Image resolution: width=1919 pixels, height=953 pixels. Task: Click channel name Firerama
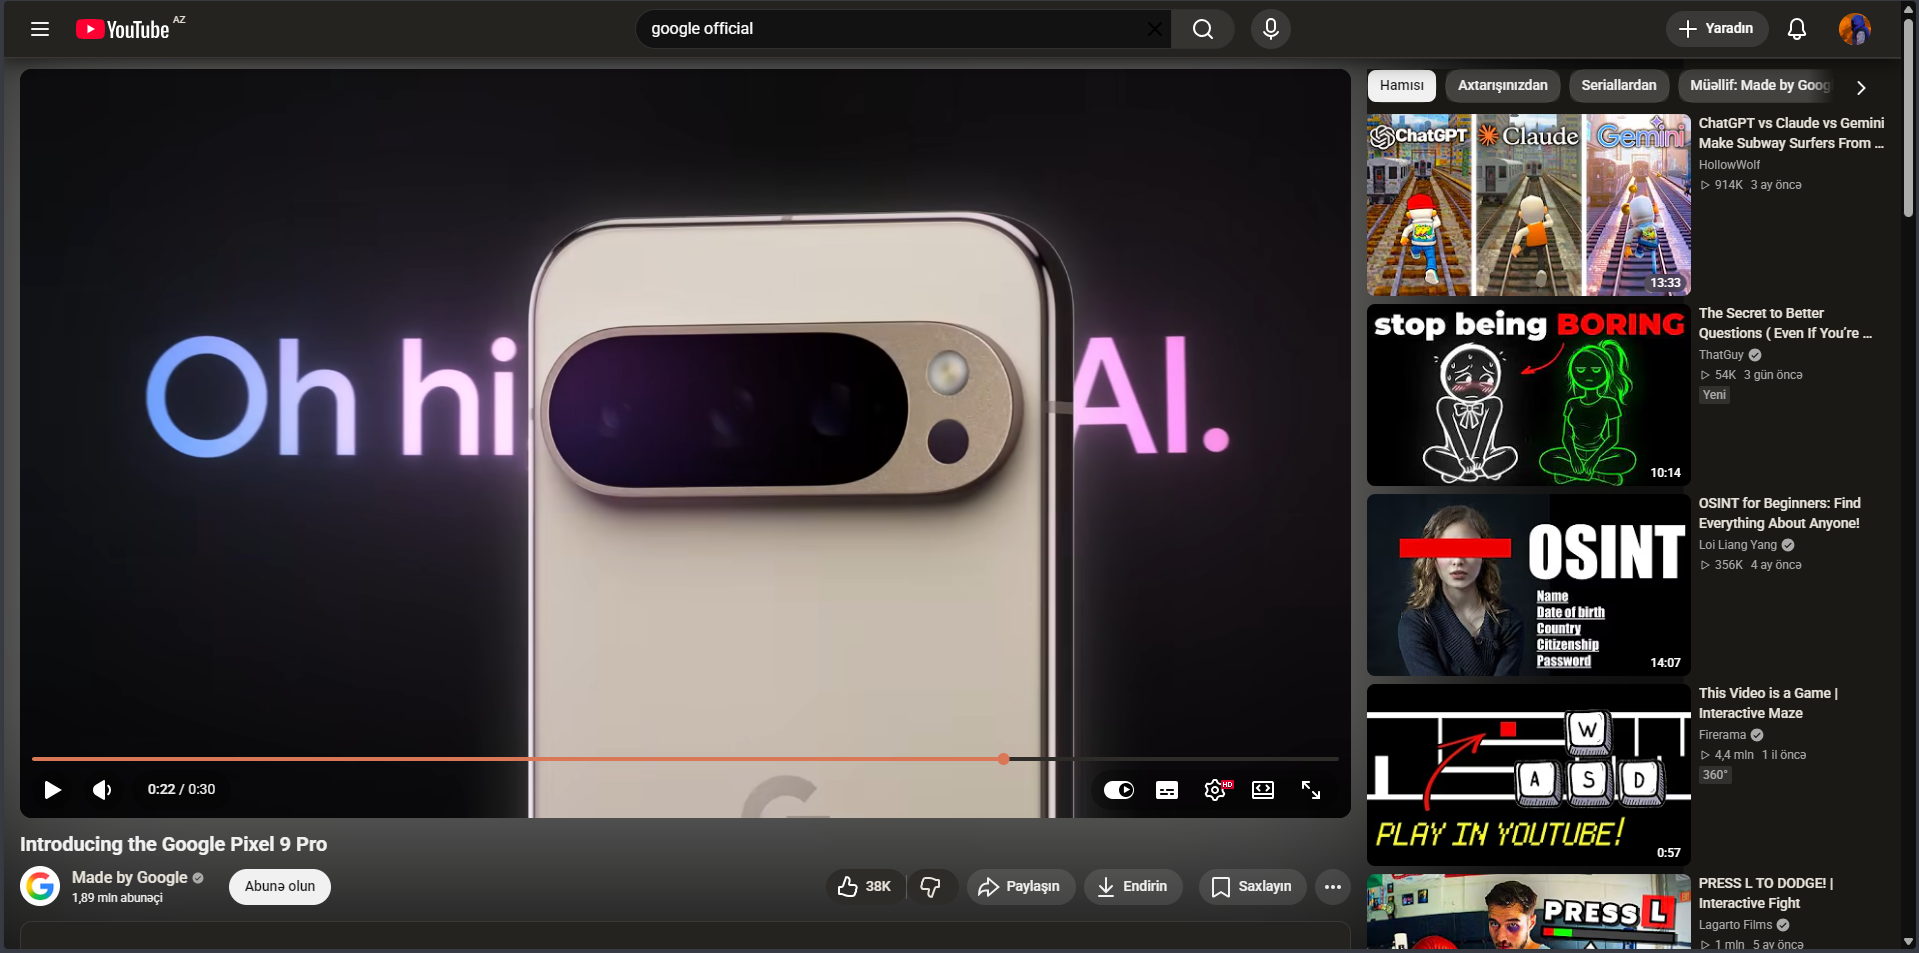(x=1722, y=735)
